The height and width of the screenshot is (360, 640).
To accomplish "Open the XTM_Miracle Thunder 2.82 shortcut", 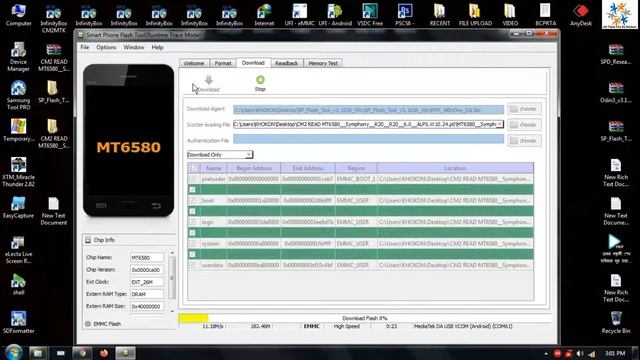I will [18, 172].
